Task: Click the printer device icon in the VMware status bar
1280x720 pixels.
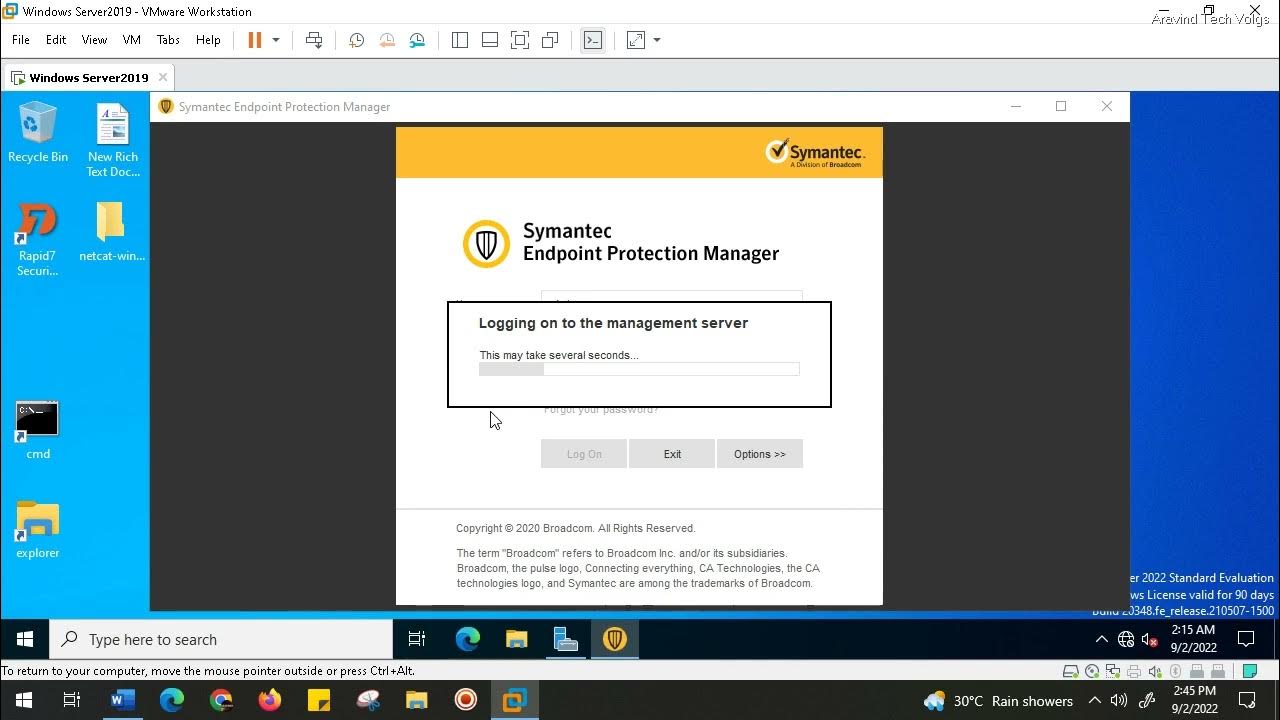Action: 1132,671
